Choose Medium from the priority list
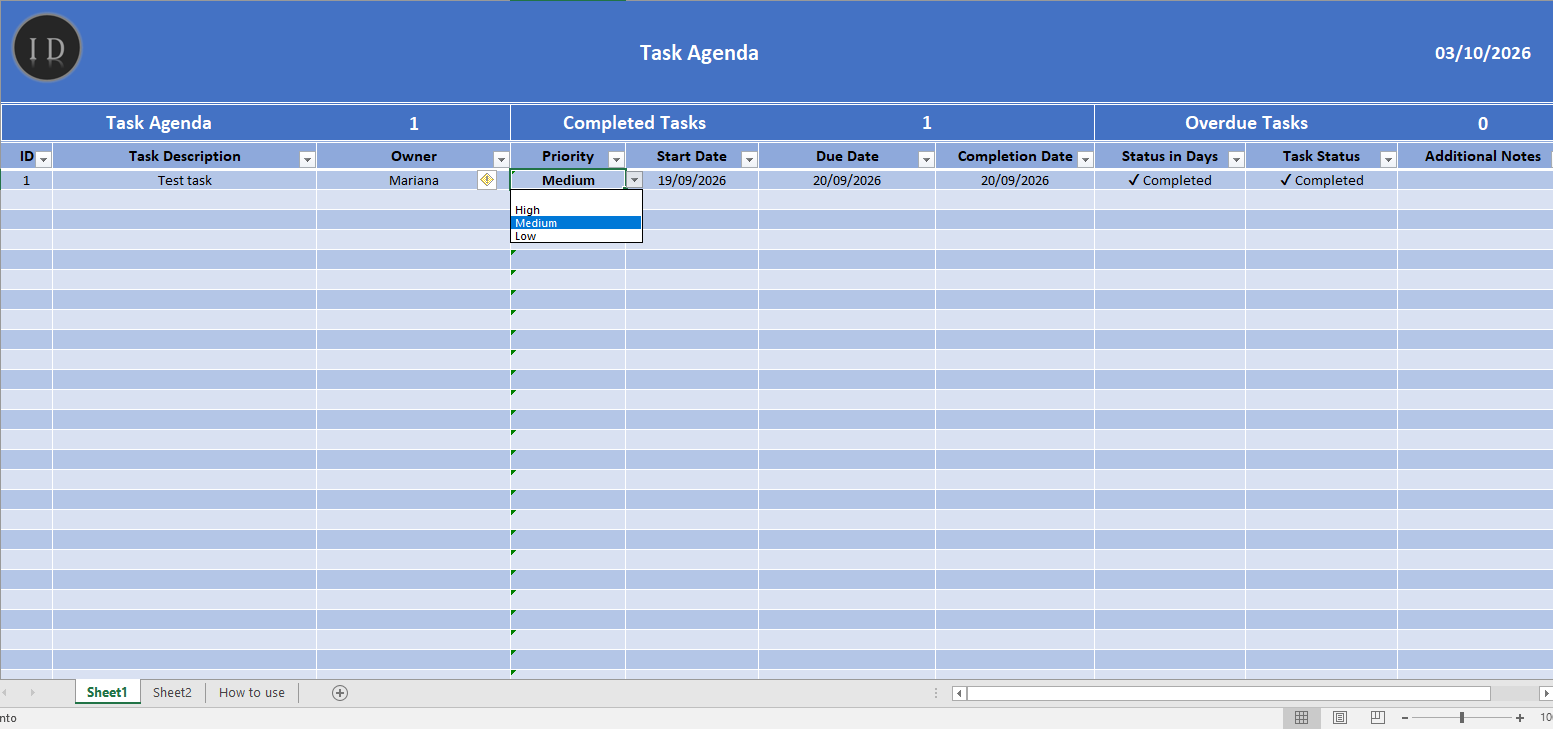This screenshot has width=1553, height=729. coord(576,223)
